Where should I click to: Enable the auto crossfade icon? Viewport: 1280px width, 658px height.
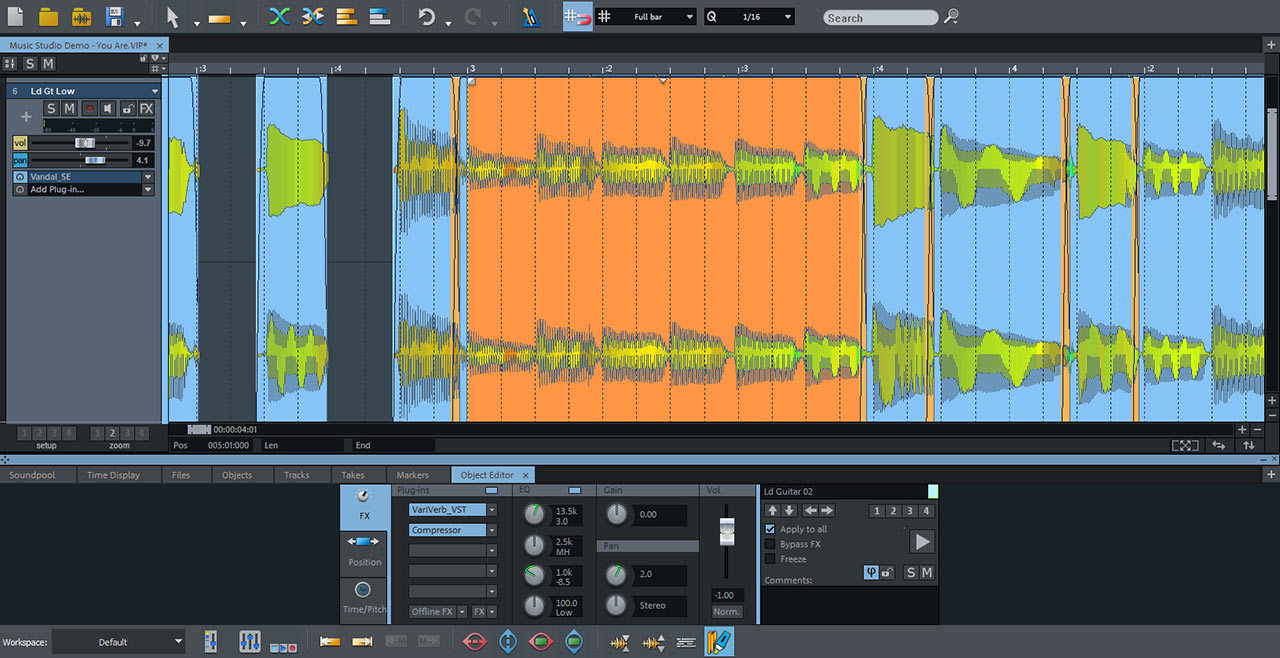coord(280,17)
